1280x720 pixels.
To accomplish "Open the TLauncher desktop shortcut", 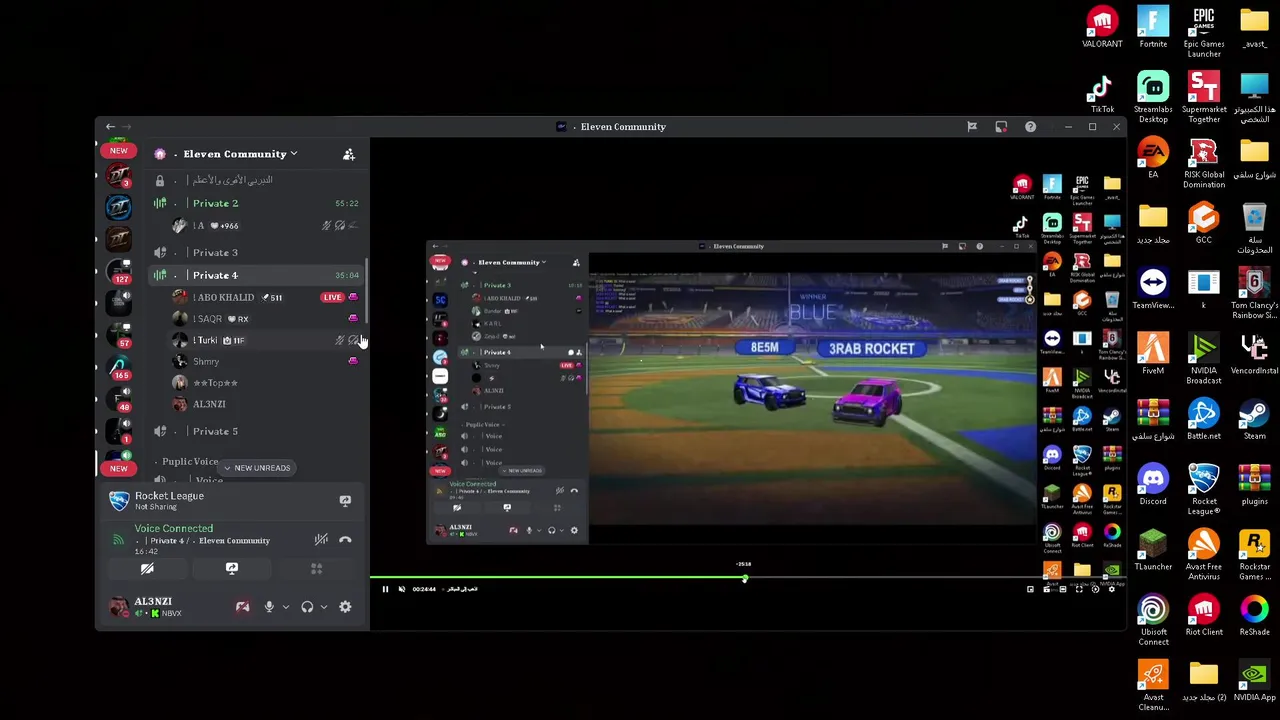I will coord(1153,549).
